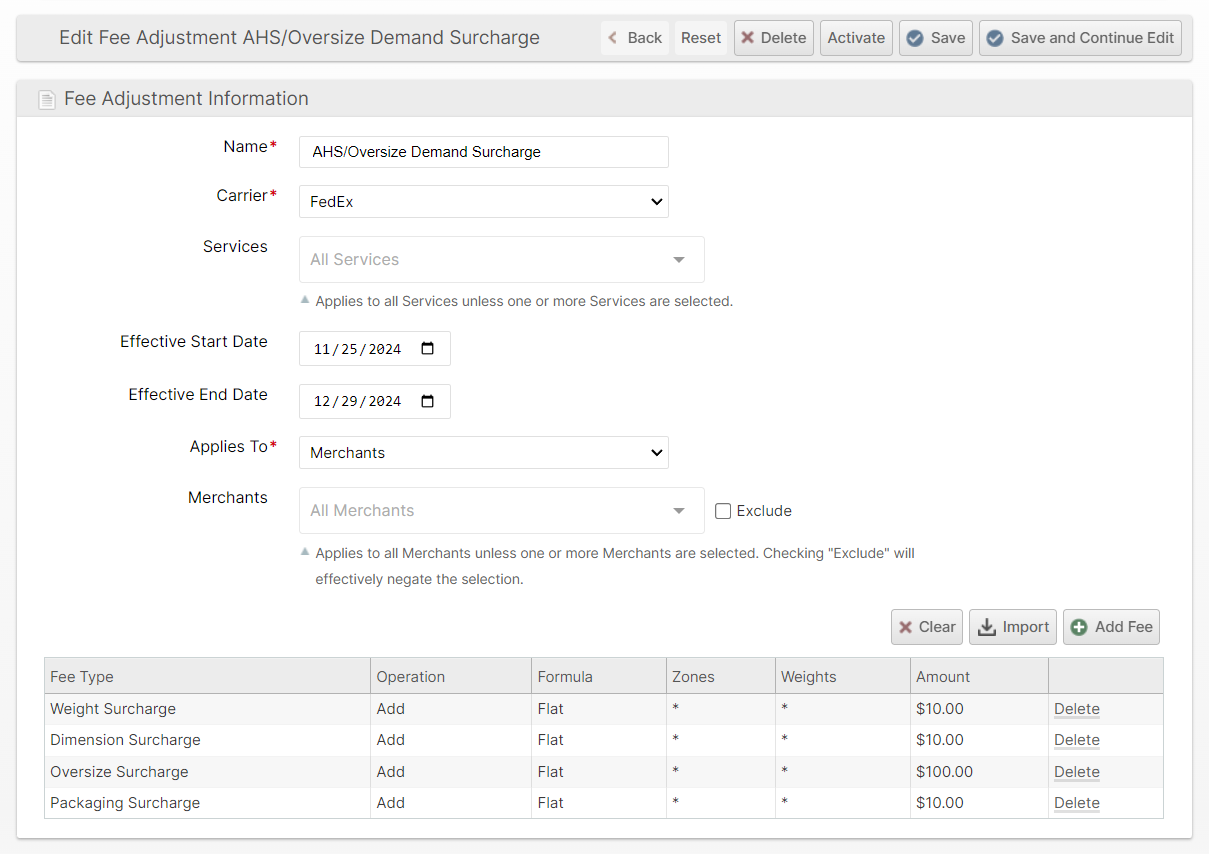Expand the All Merchants selector
The height and width of the screenshot is (854, 1209).
501,511
